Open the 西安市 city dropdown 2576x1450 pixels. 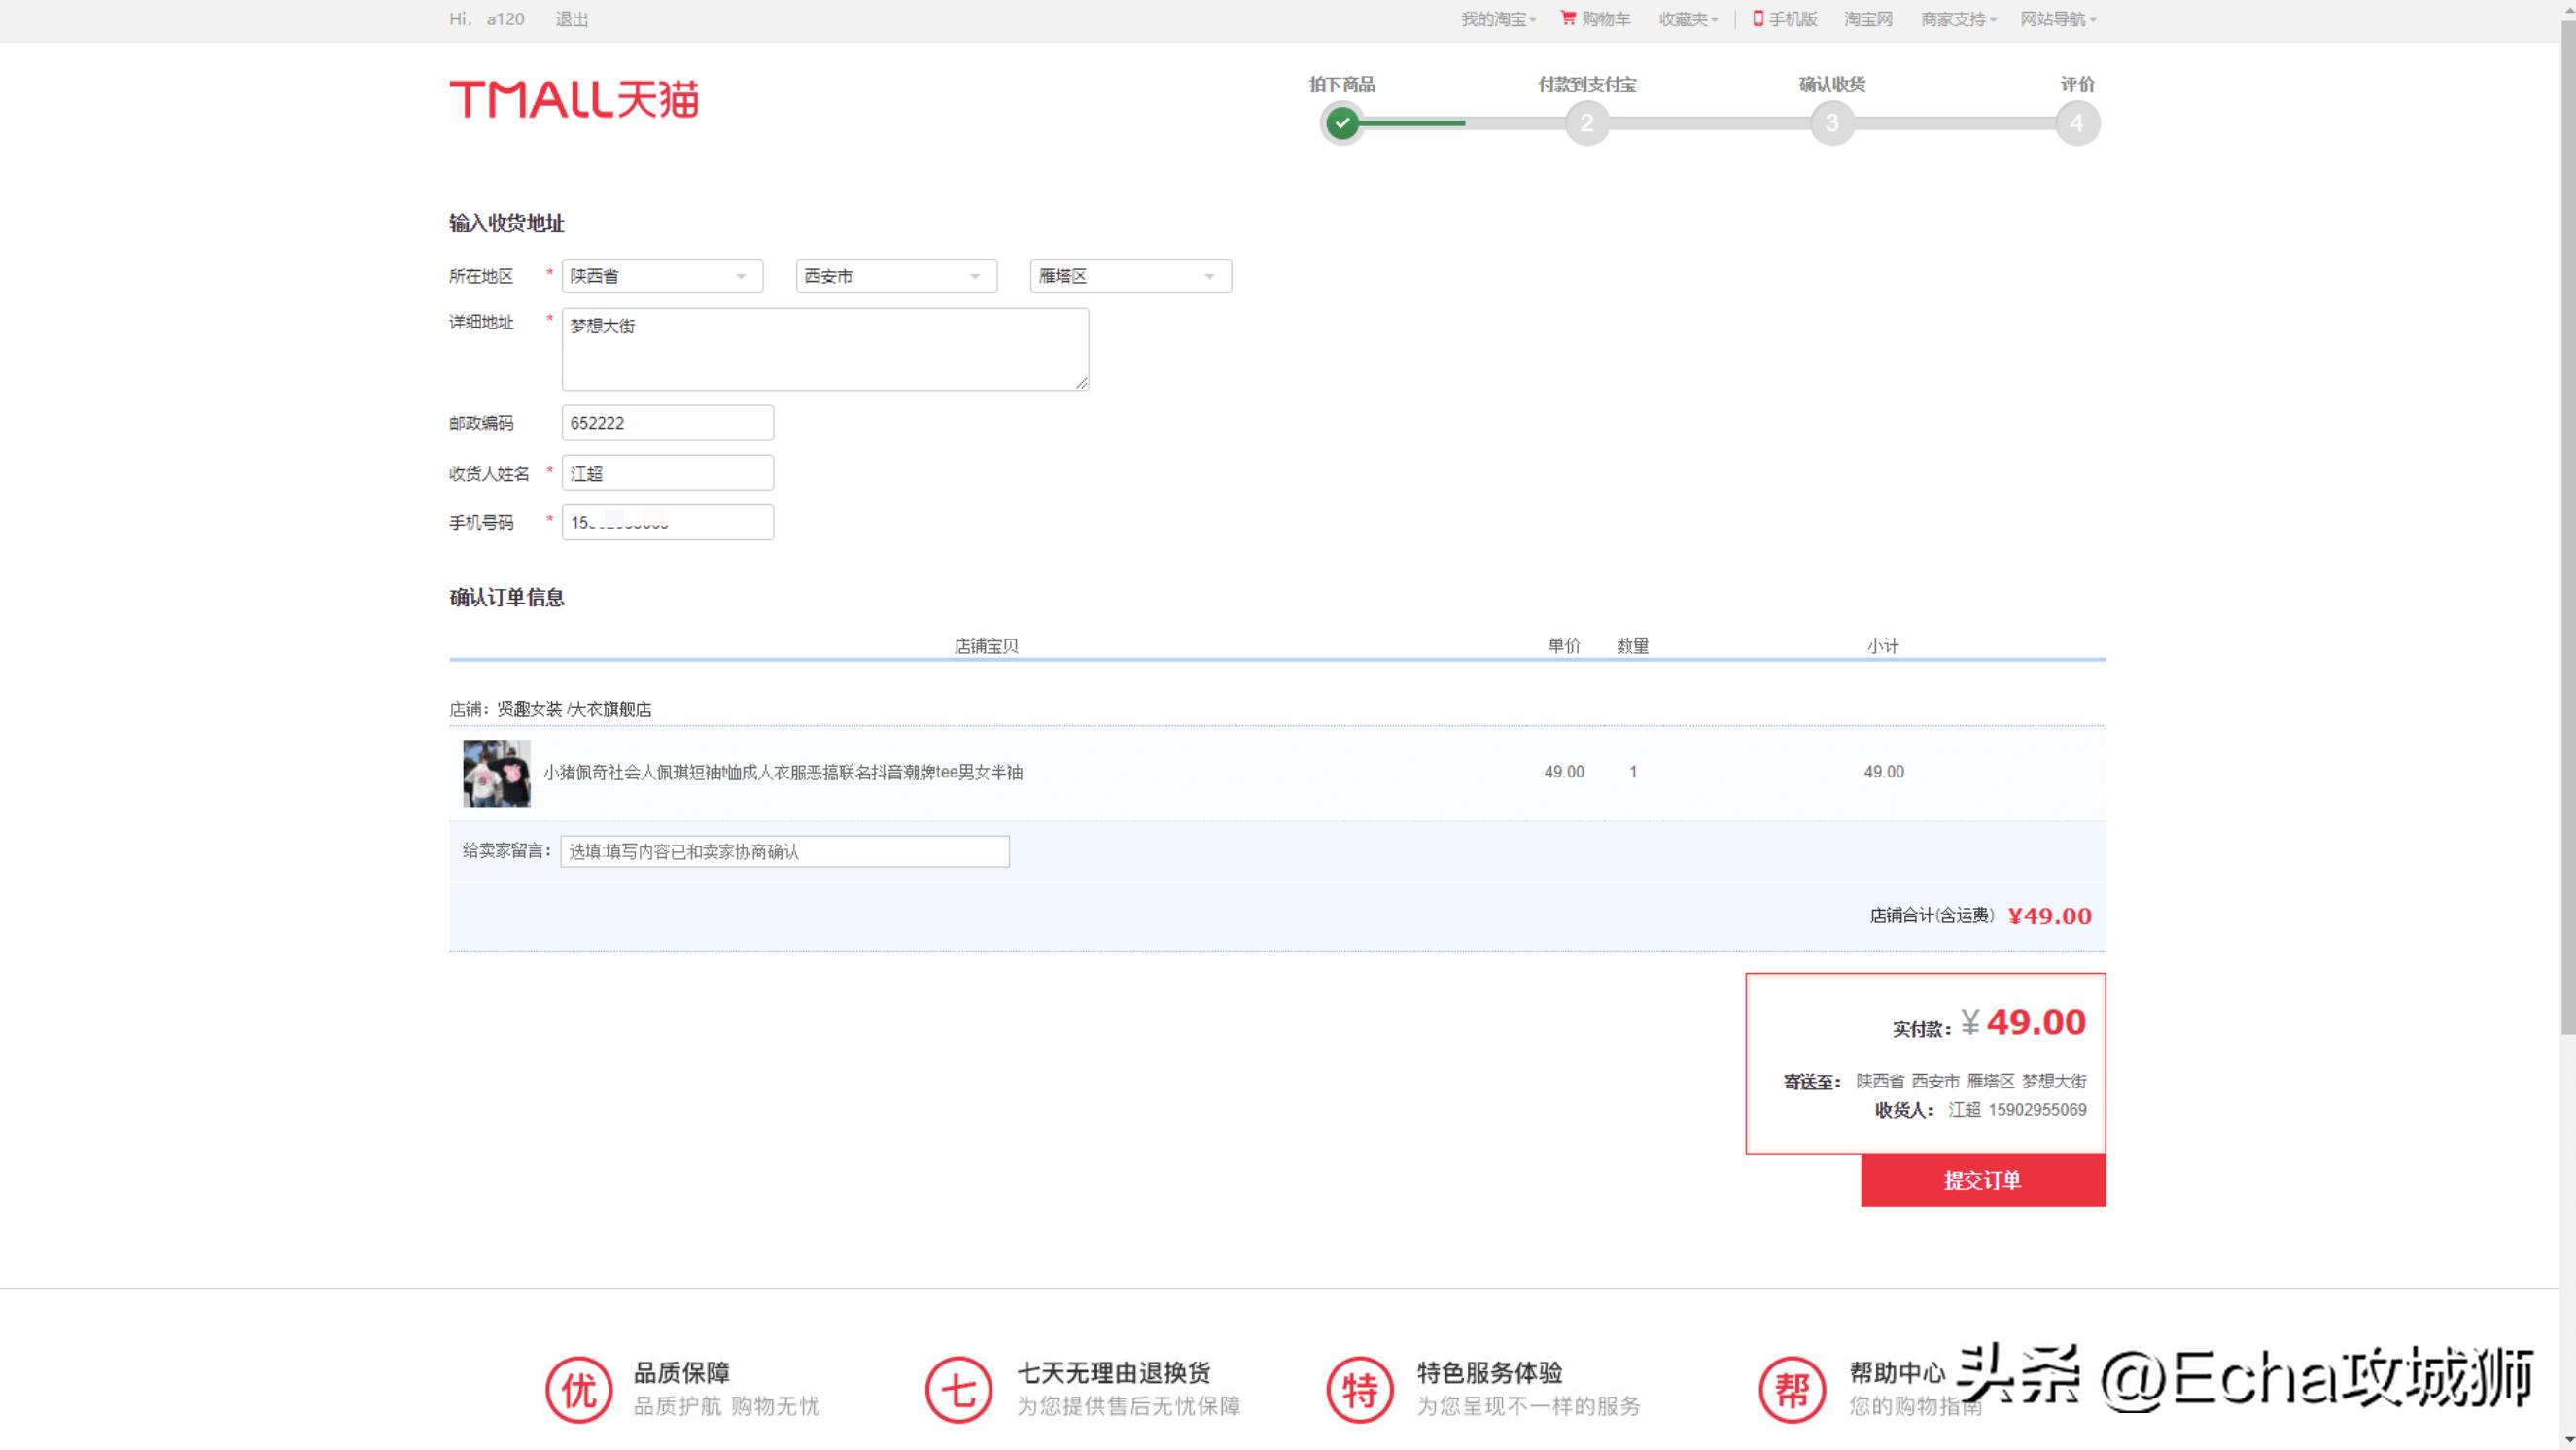point(894,276)
